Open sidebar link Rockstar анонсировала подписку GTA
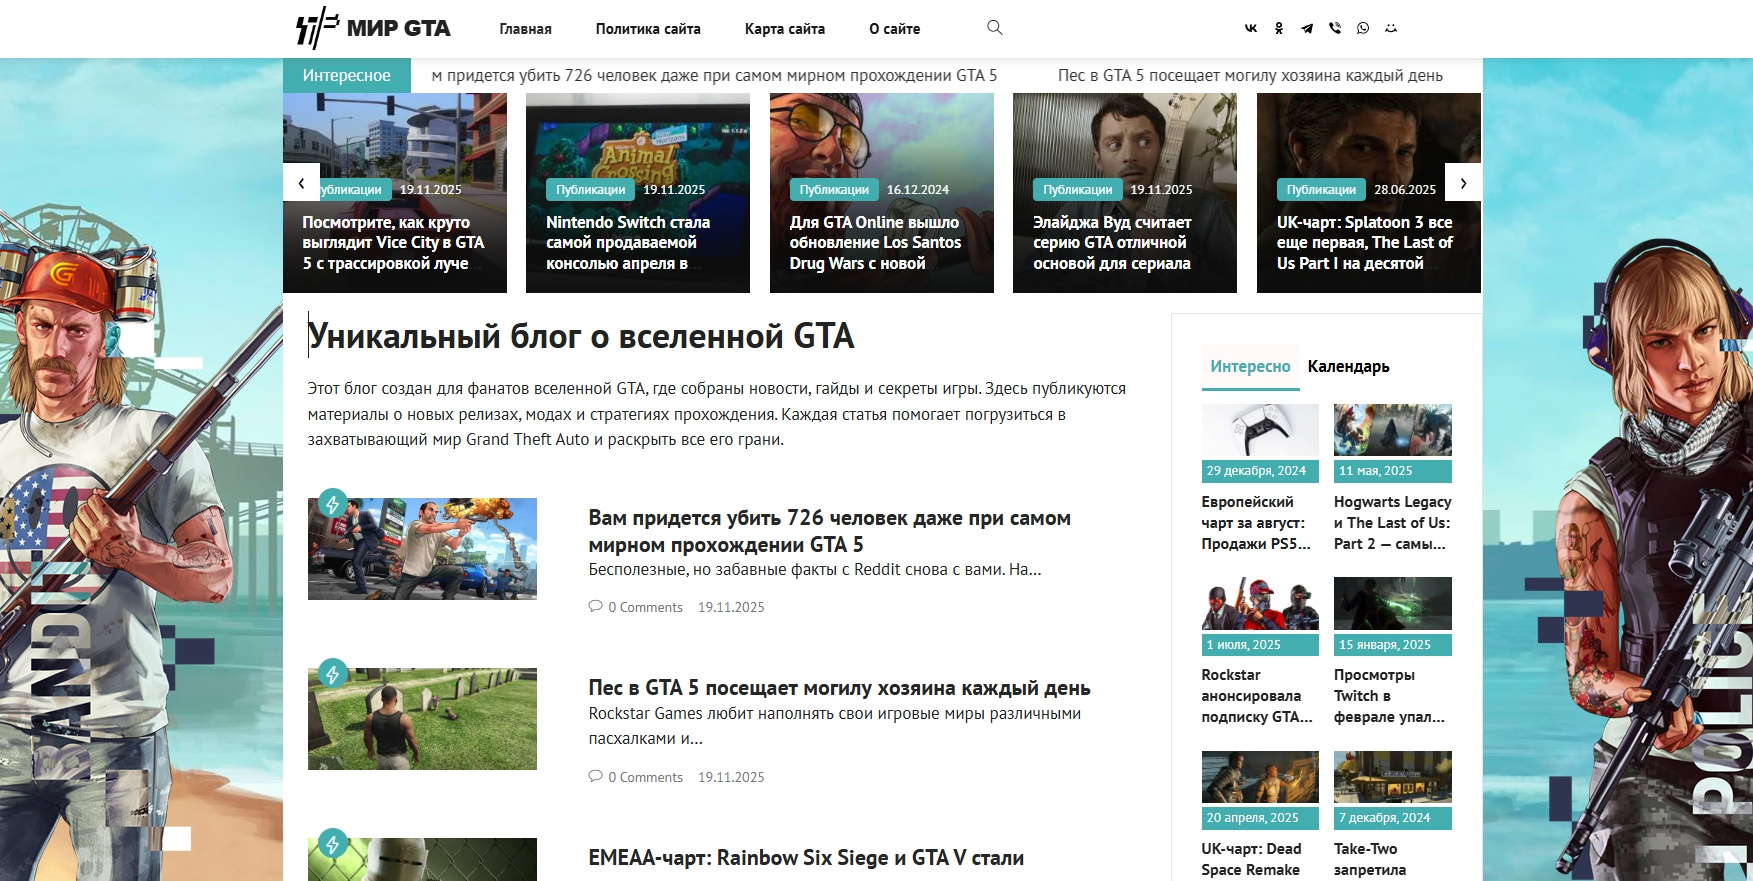Image resolution: width=1753 pixels, height=881 pixels. [1257, 696]
